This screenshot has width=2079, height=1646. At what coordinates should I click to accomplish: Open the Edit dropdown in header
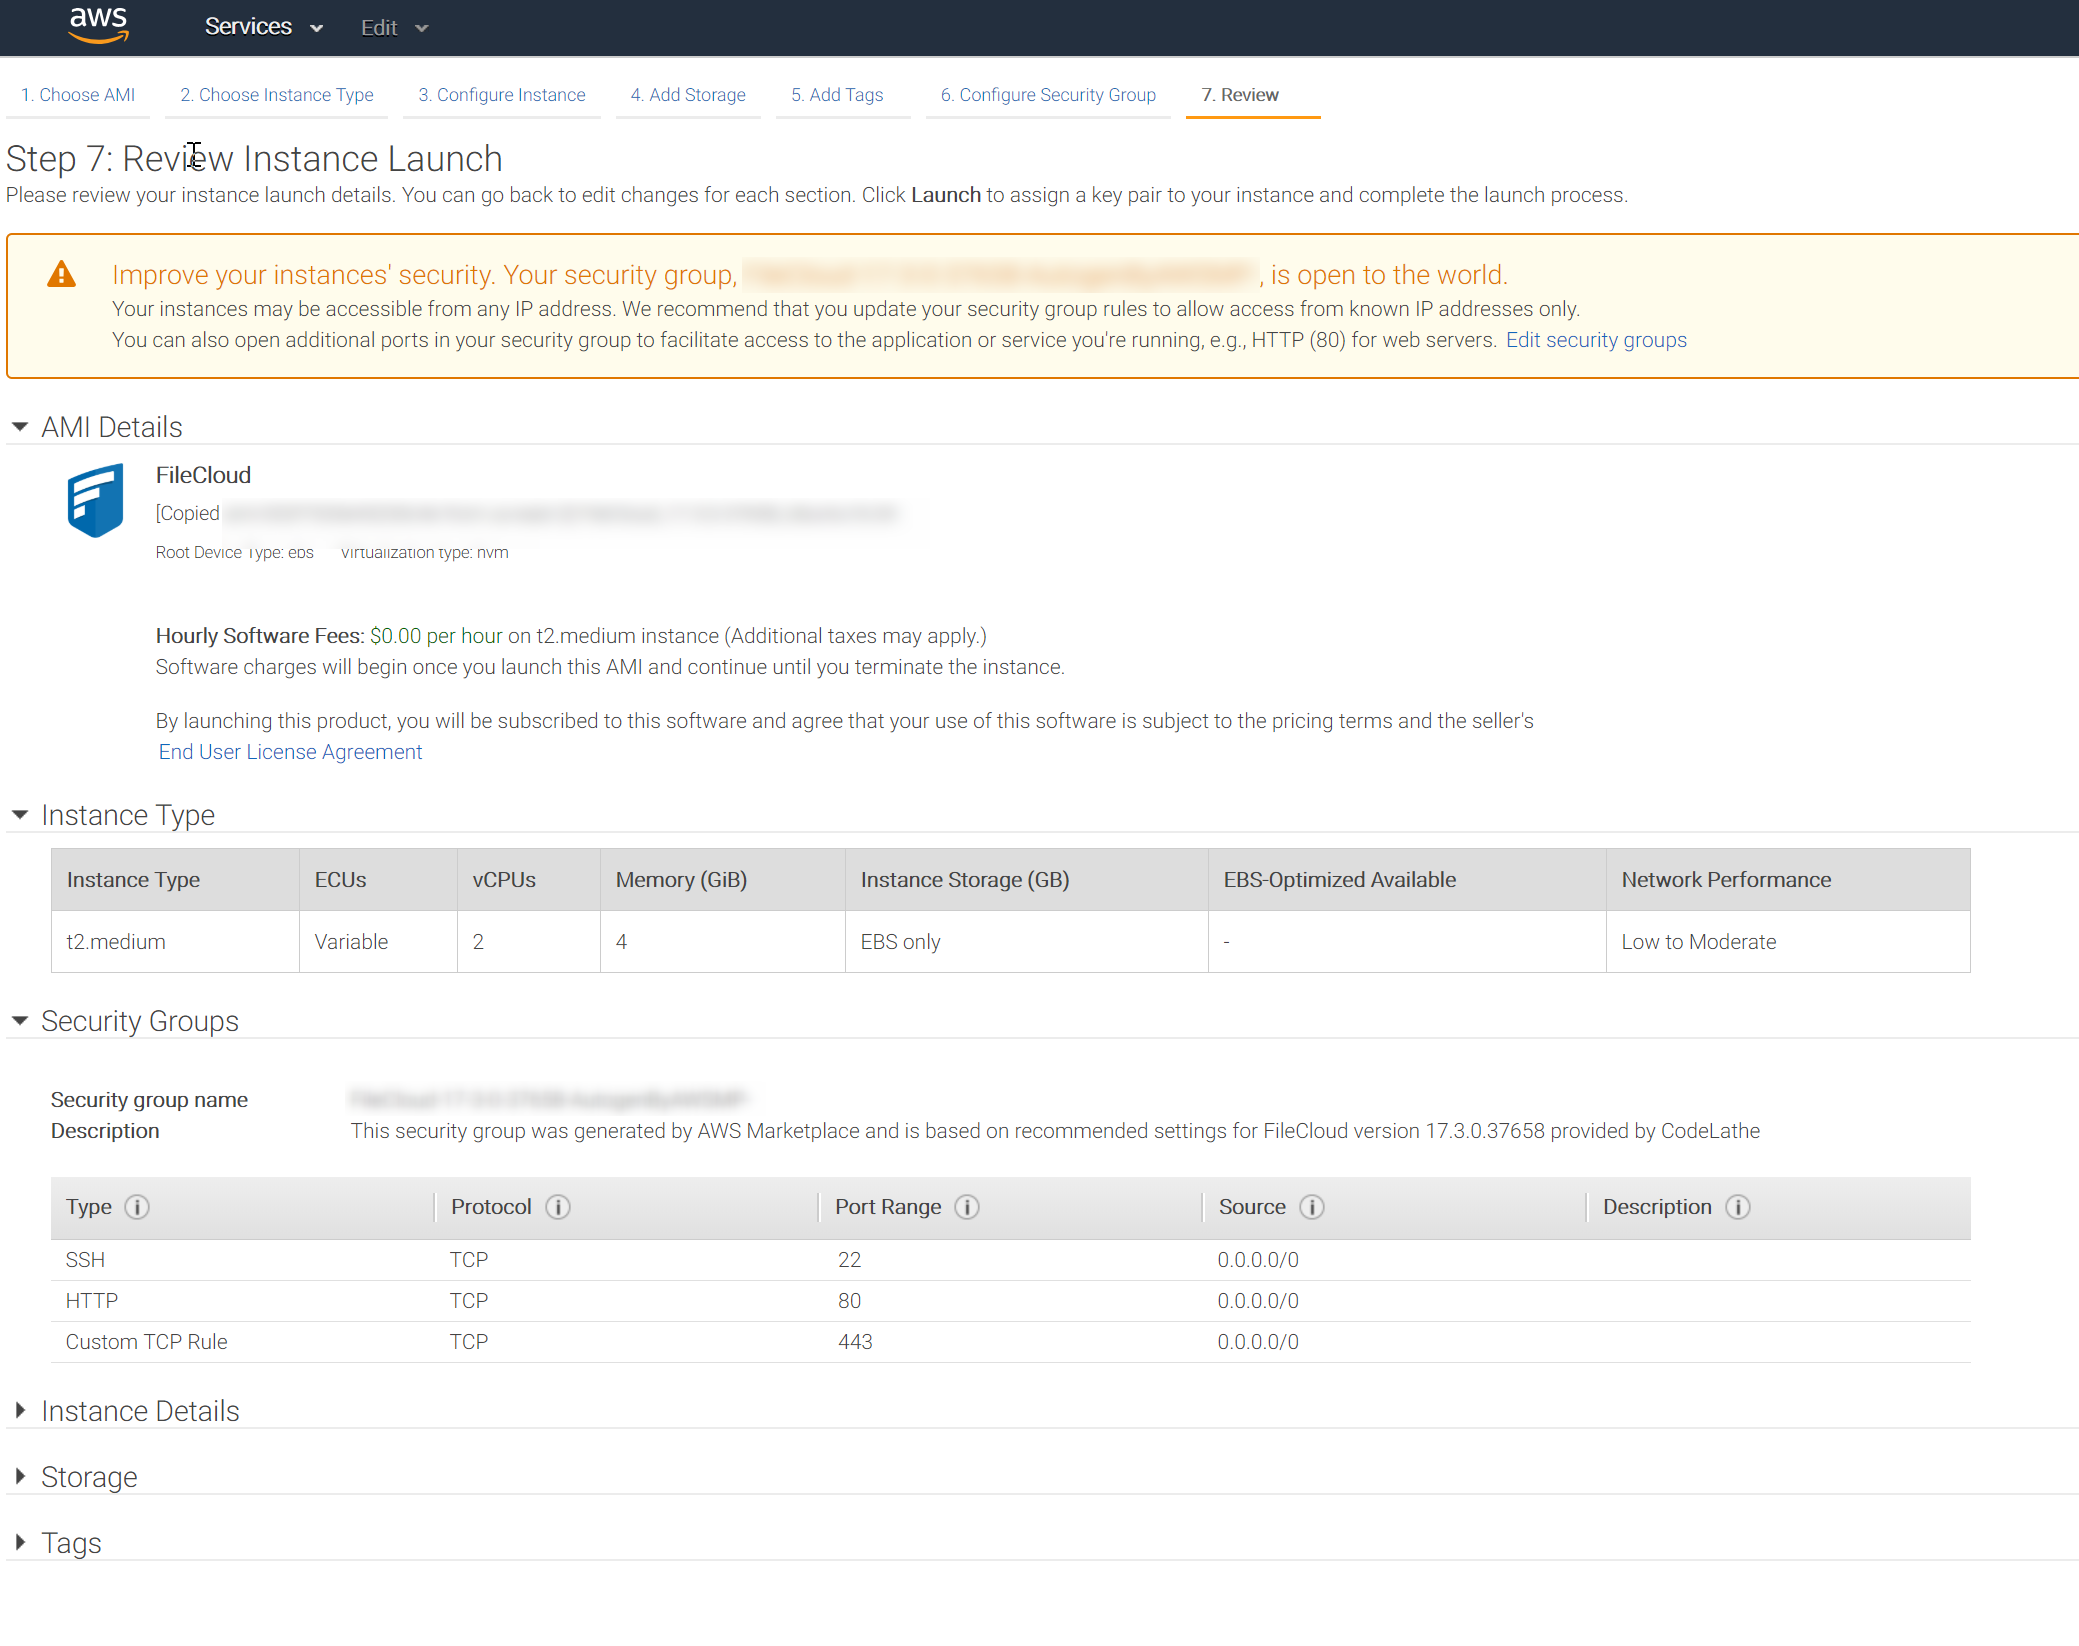[x=394, y=28]
